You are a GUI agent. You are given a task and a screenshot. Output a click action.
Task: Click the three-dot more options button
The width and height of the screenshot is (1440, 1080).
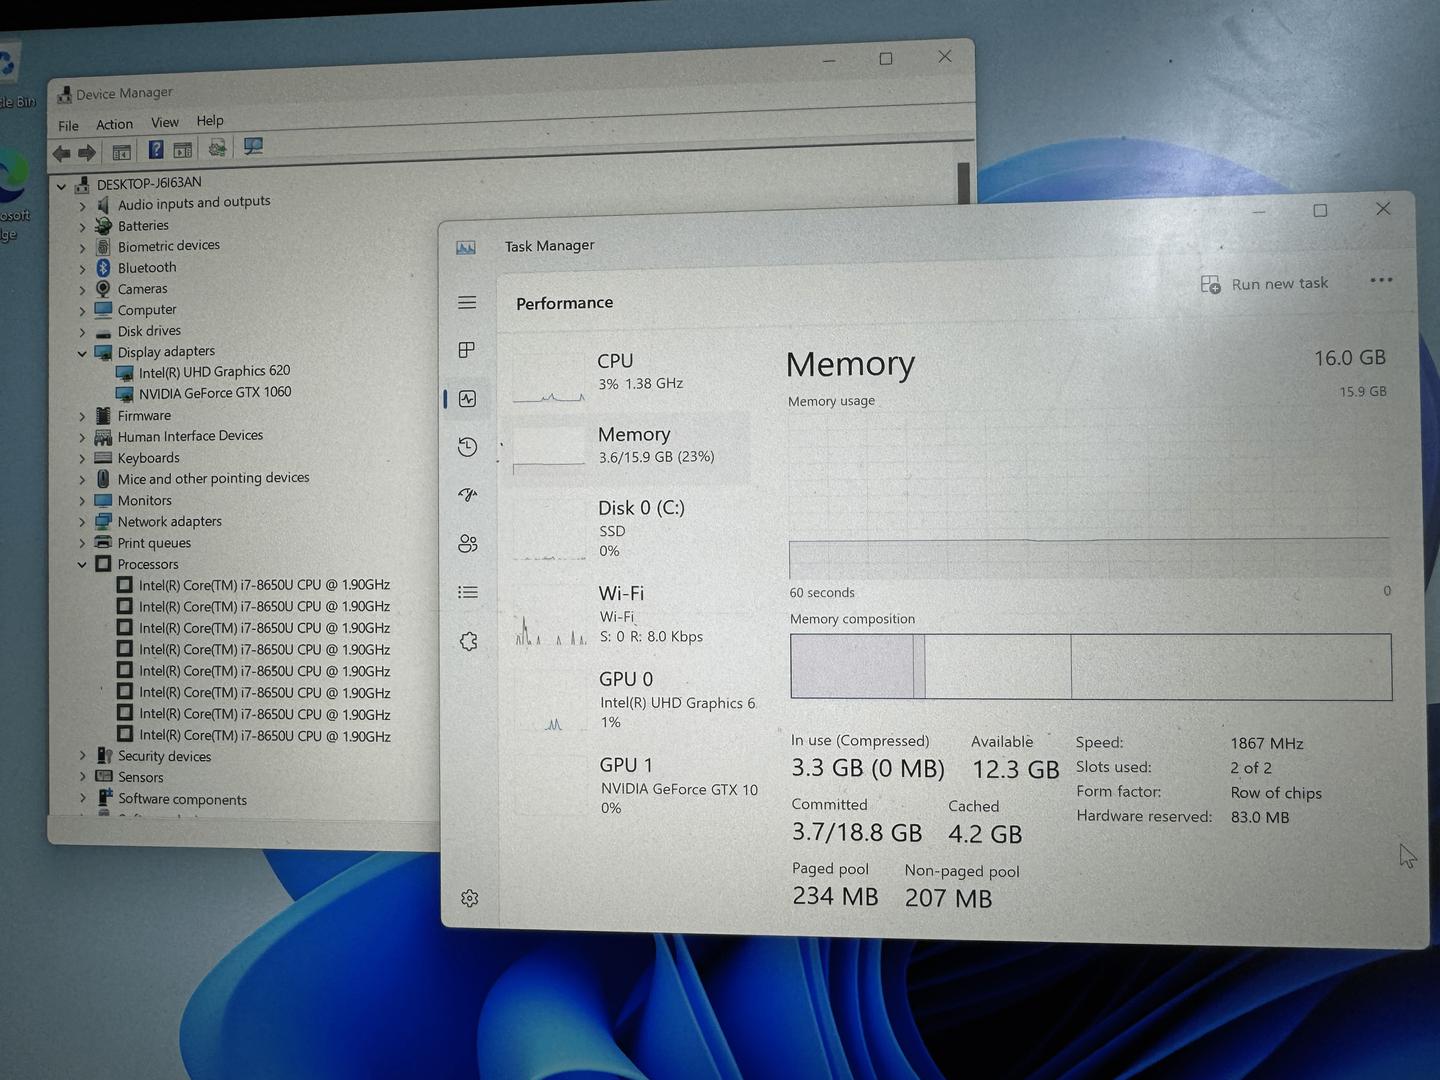tap(1381, 280)
